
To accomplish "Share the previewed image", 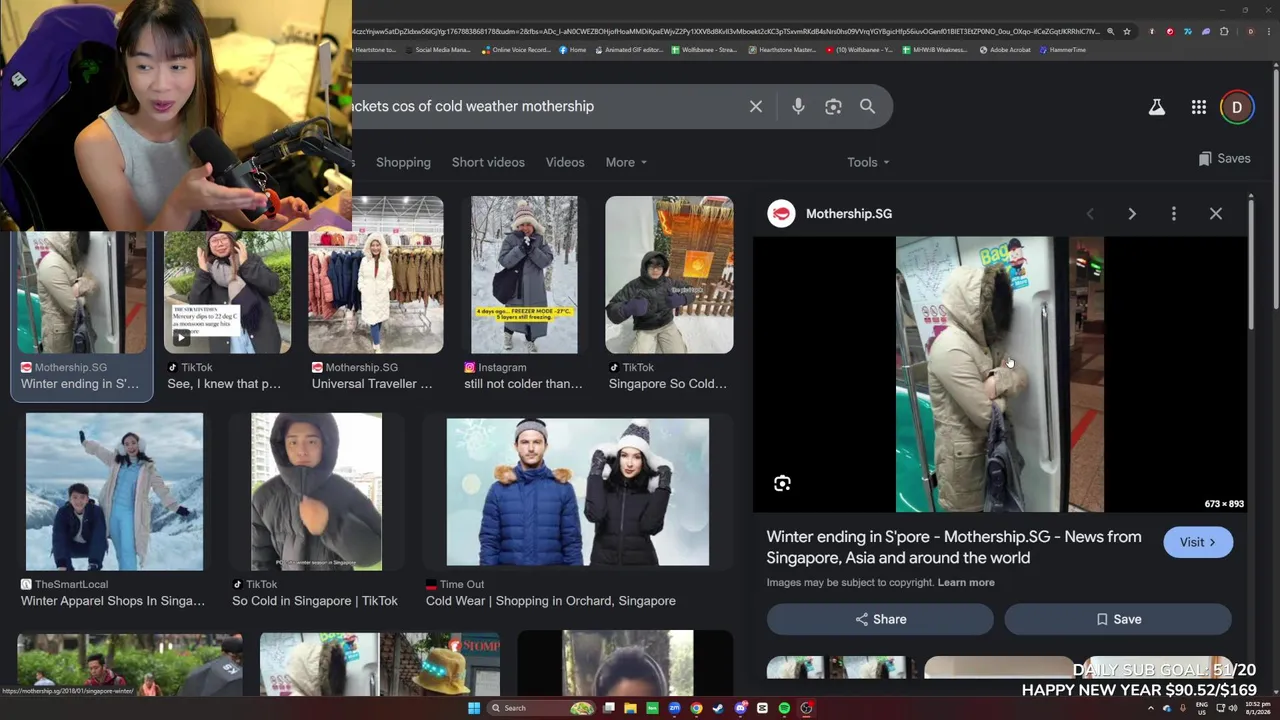I will tap(880, 619).
